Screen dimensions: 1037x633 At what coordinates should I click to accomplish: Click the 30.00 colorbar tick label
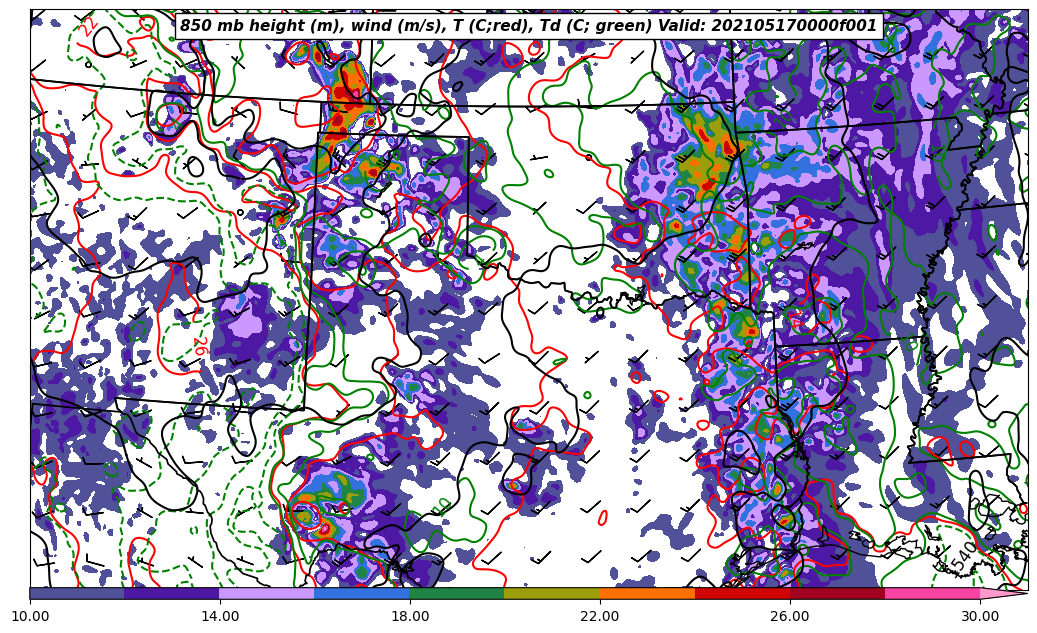pos(980,617)
